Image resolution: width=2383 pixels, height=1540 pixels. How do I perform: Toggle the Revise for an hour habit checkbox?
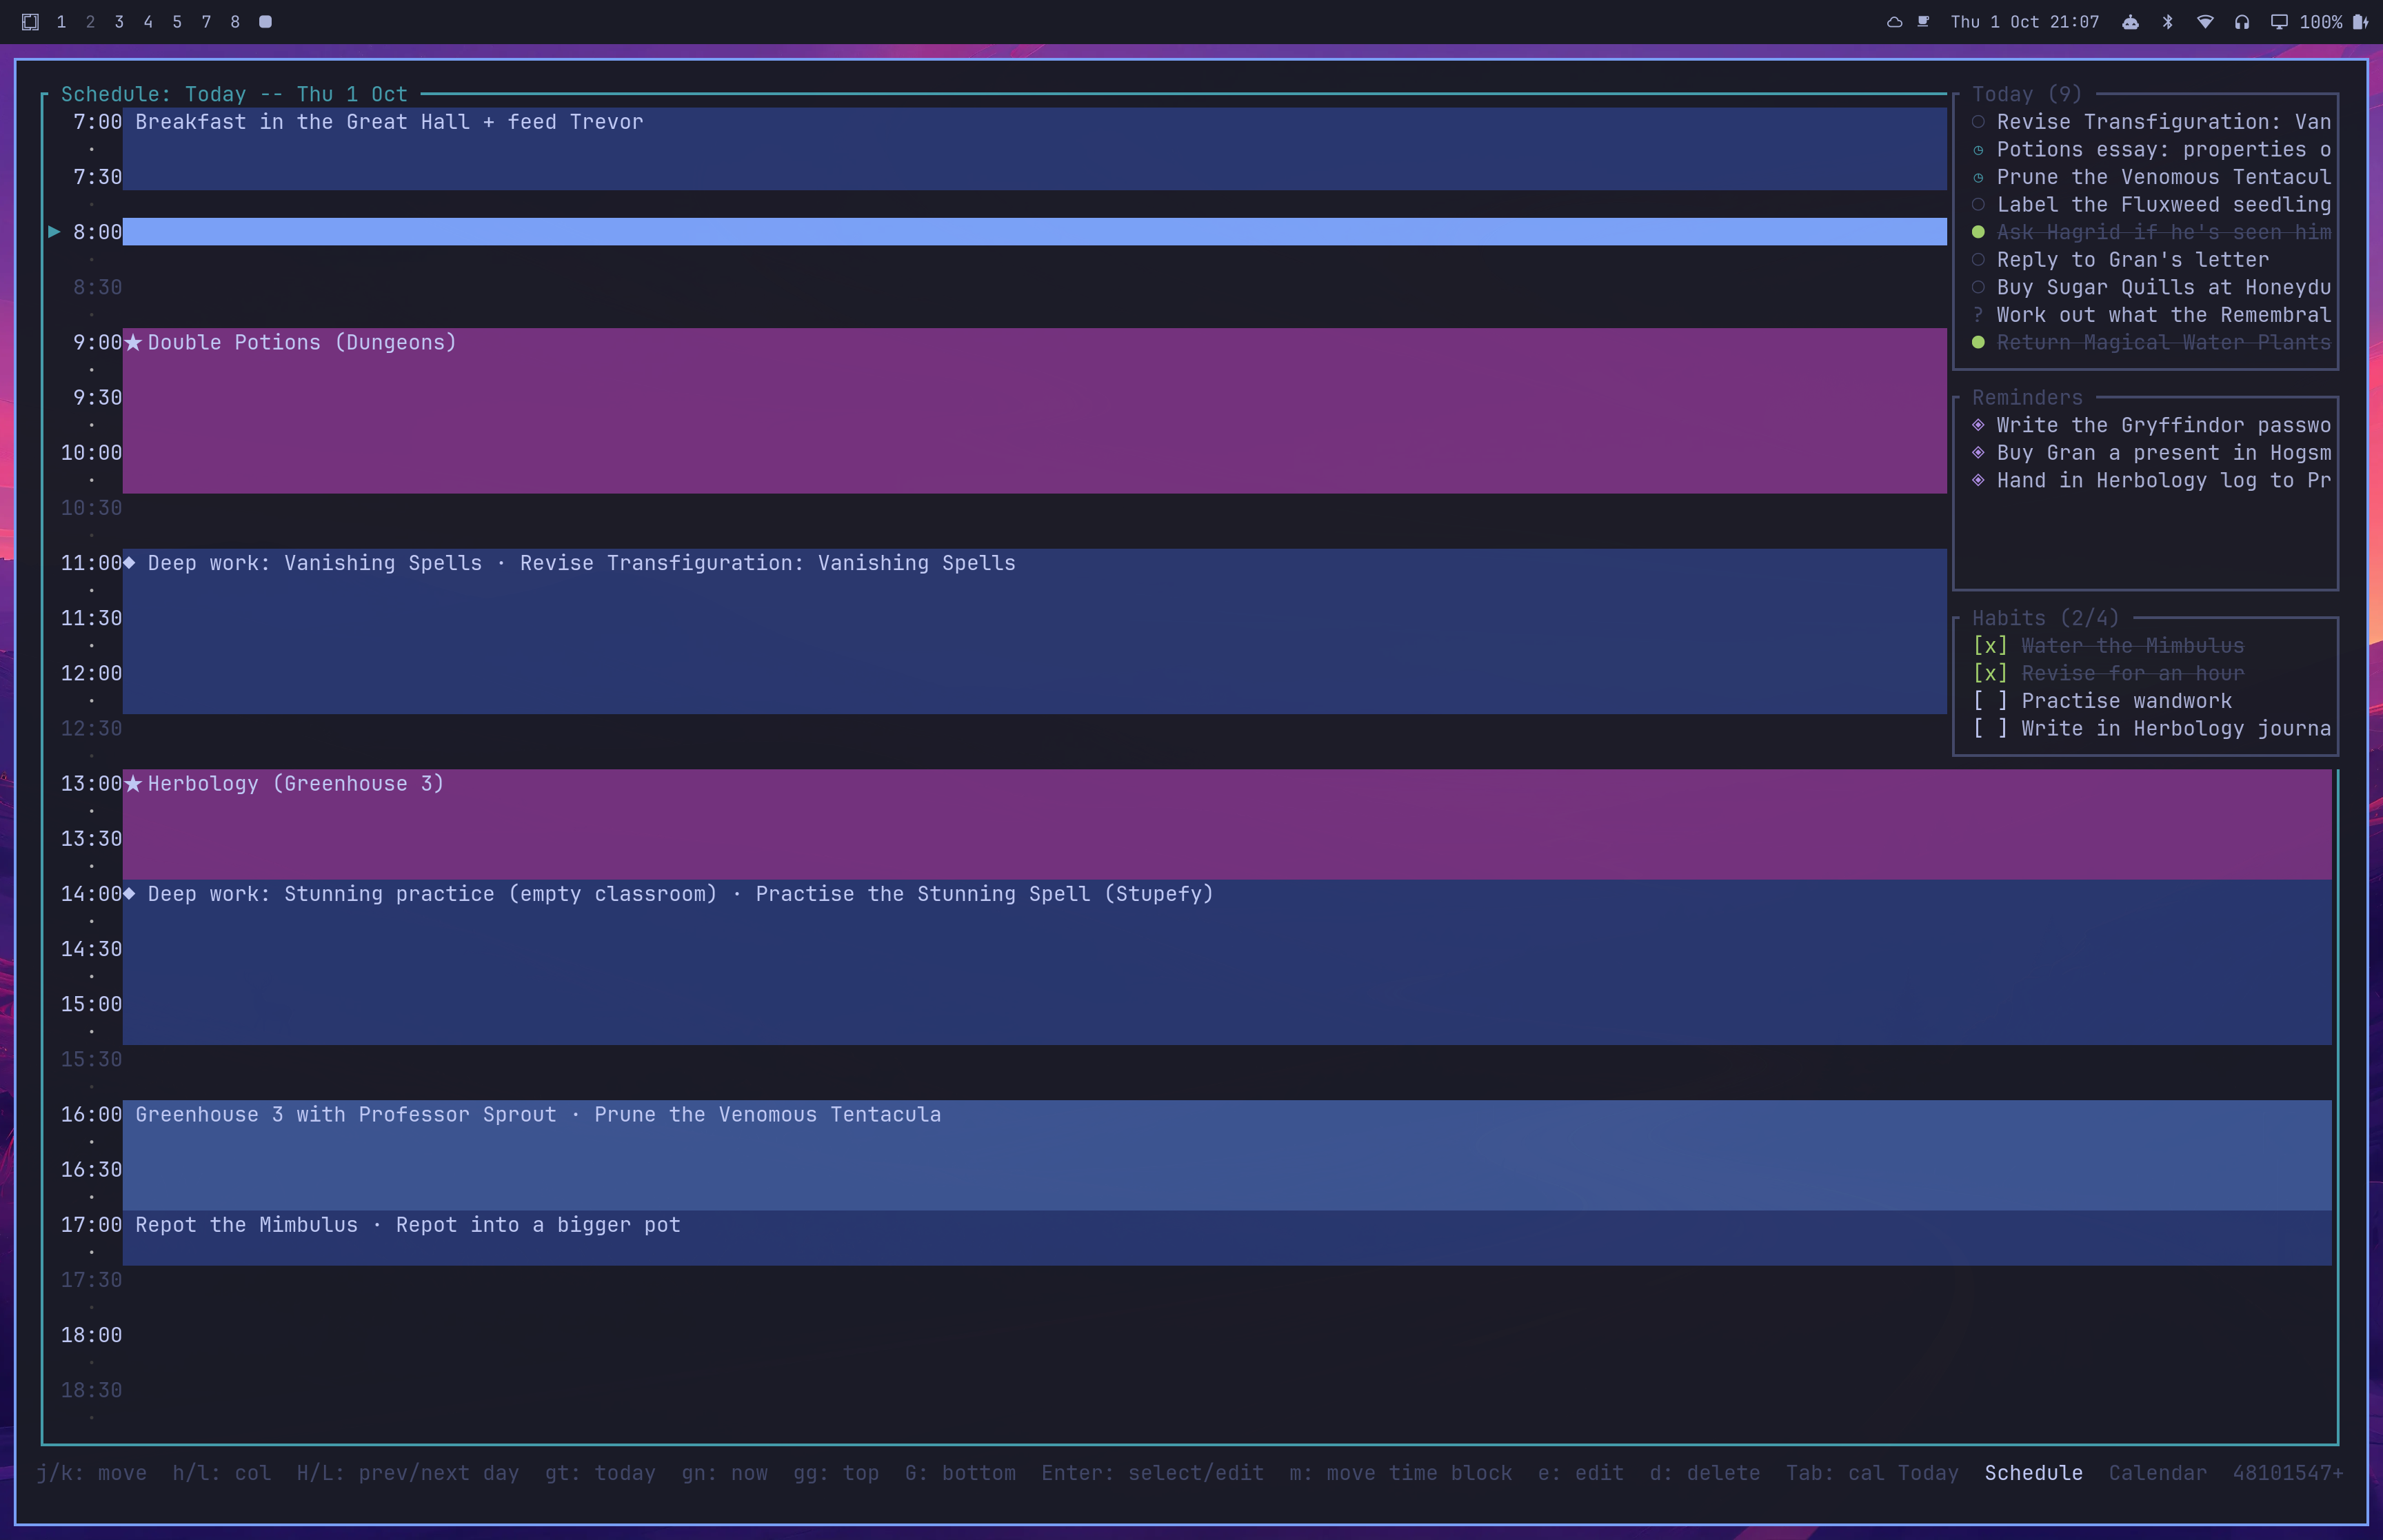(x=1990, y=674)
